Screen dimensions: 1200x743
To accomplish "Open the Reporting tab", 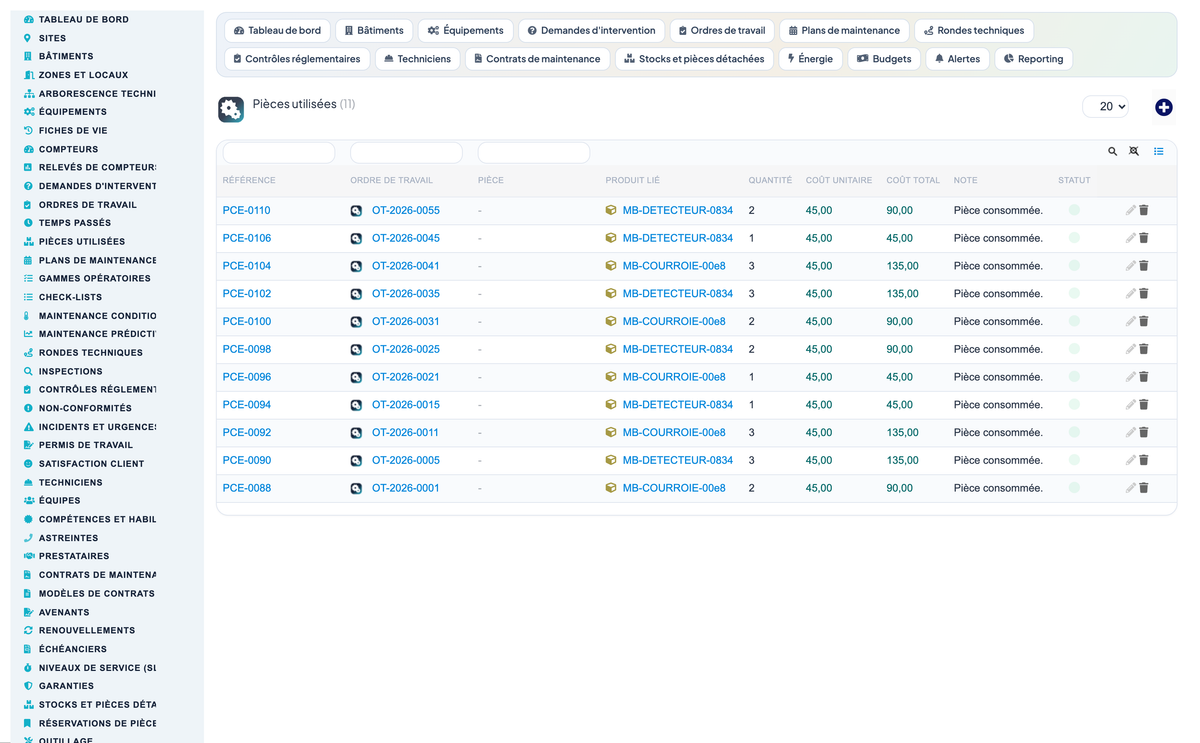I will pyautogui.click(x=1033, y=59).
